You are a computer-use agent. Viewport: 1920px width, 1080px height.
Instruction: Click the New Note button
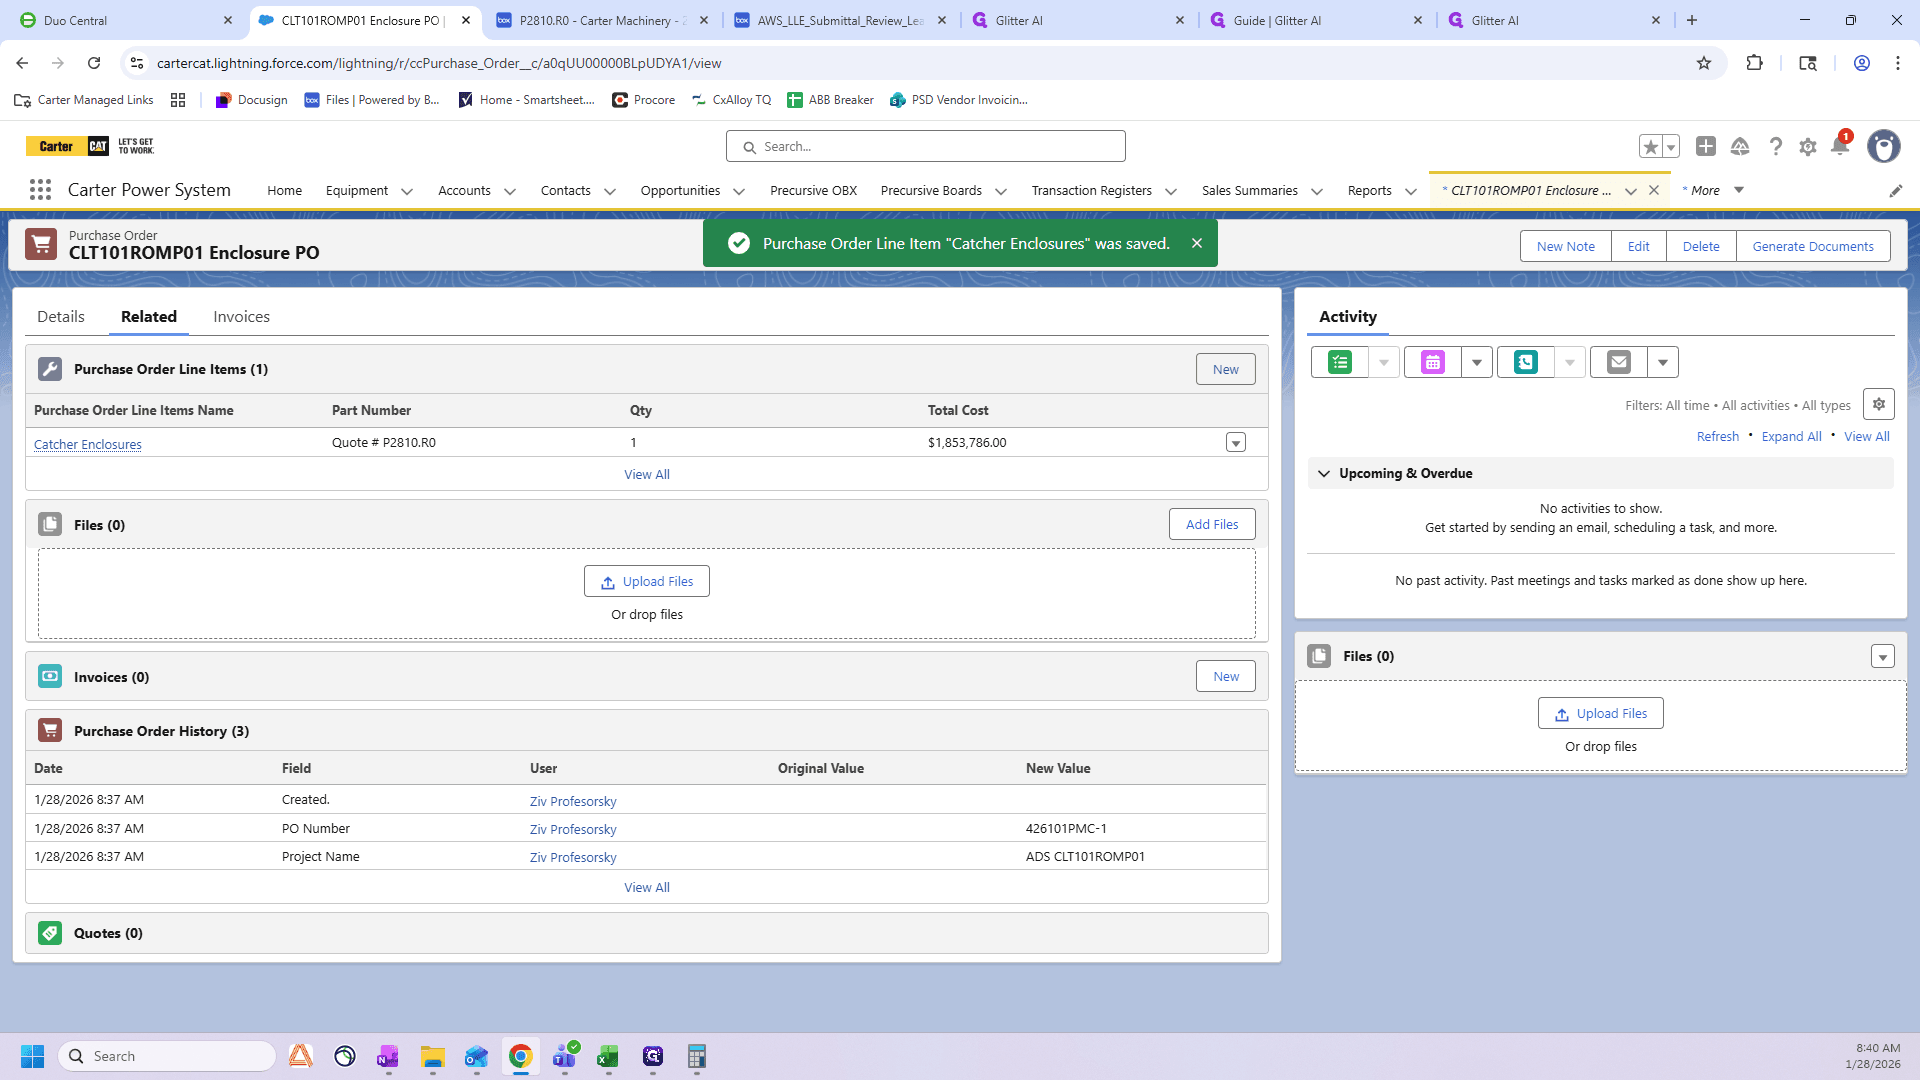tap(1566, 246)
